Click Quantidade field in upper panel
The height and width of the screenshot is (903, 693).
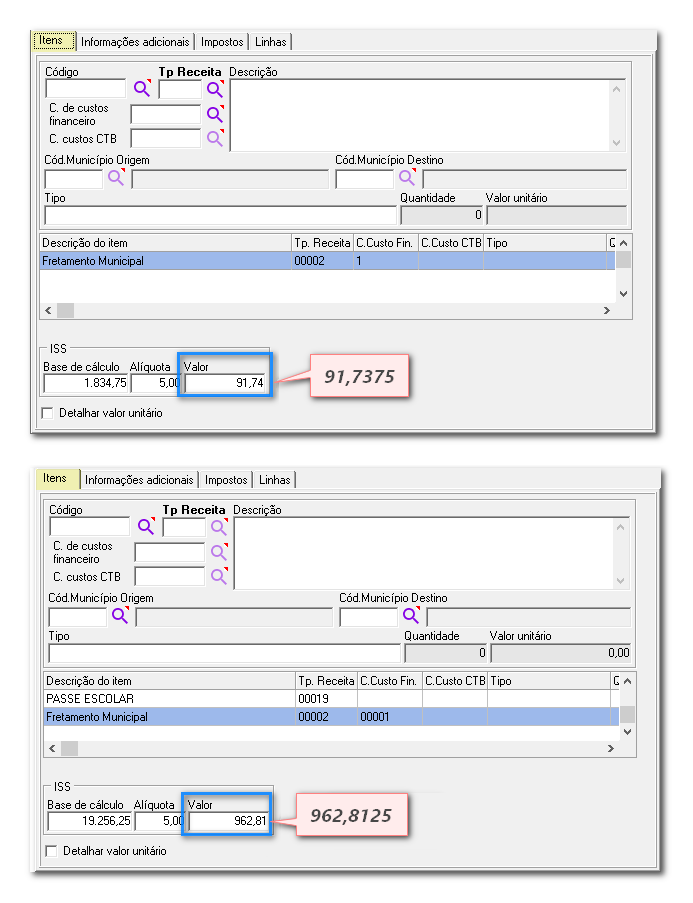(442, 215)
